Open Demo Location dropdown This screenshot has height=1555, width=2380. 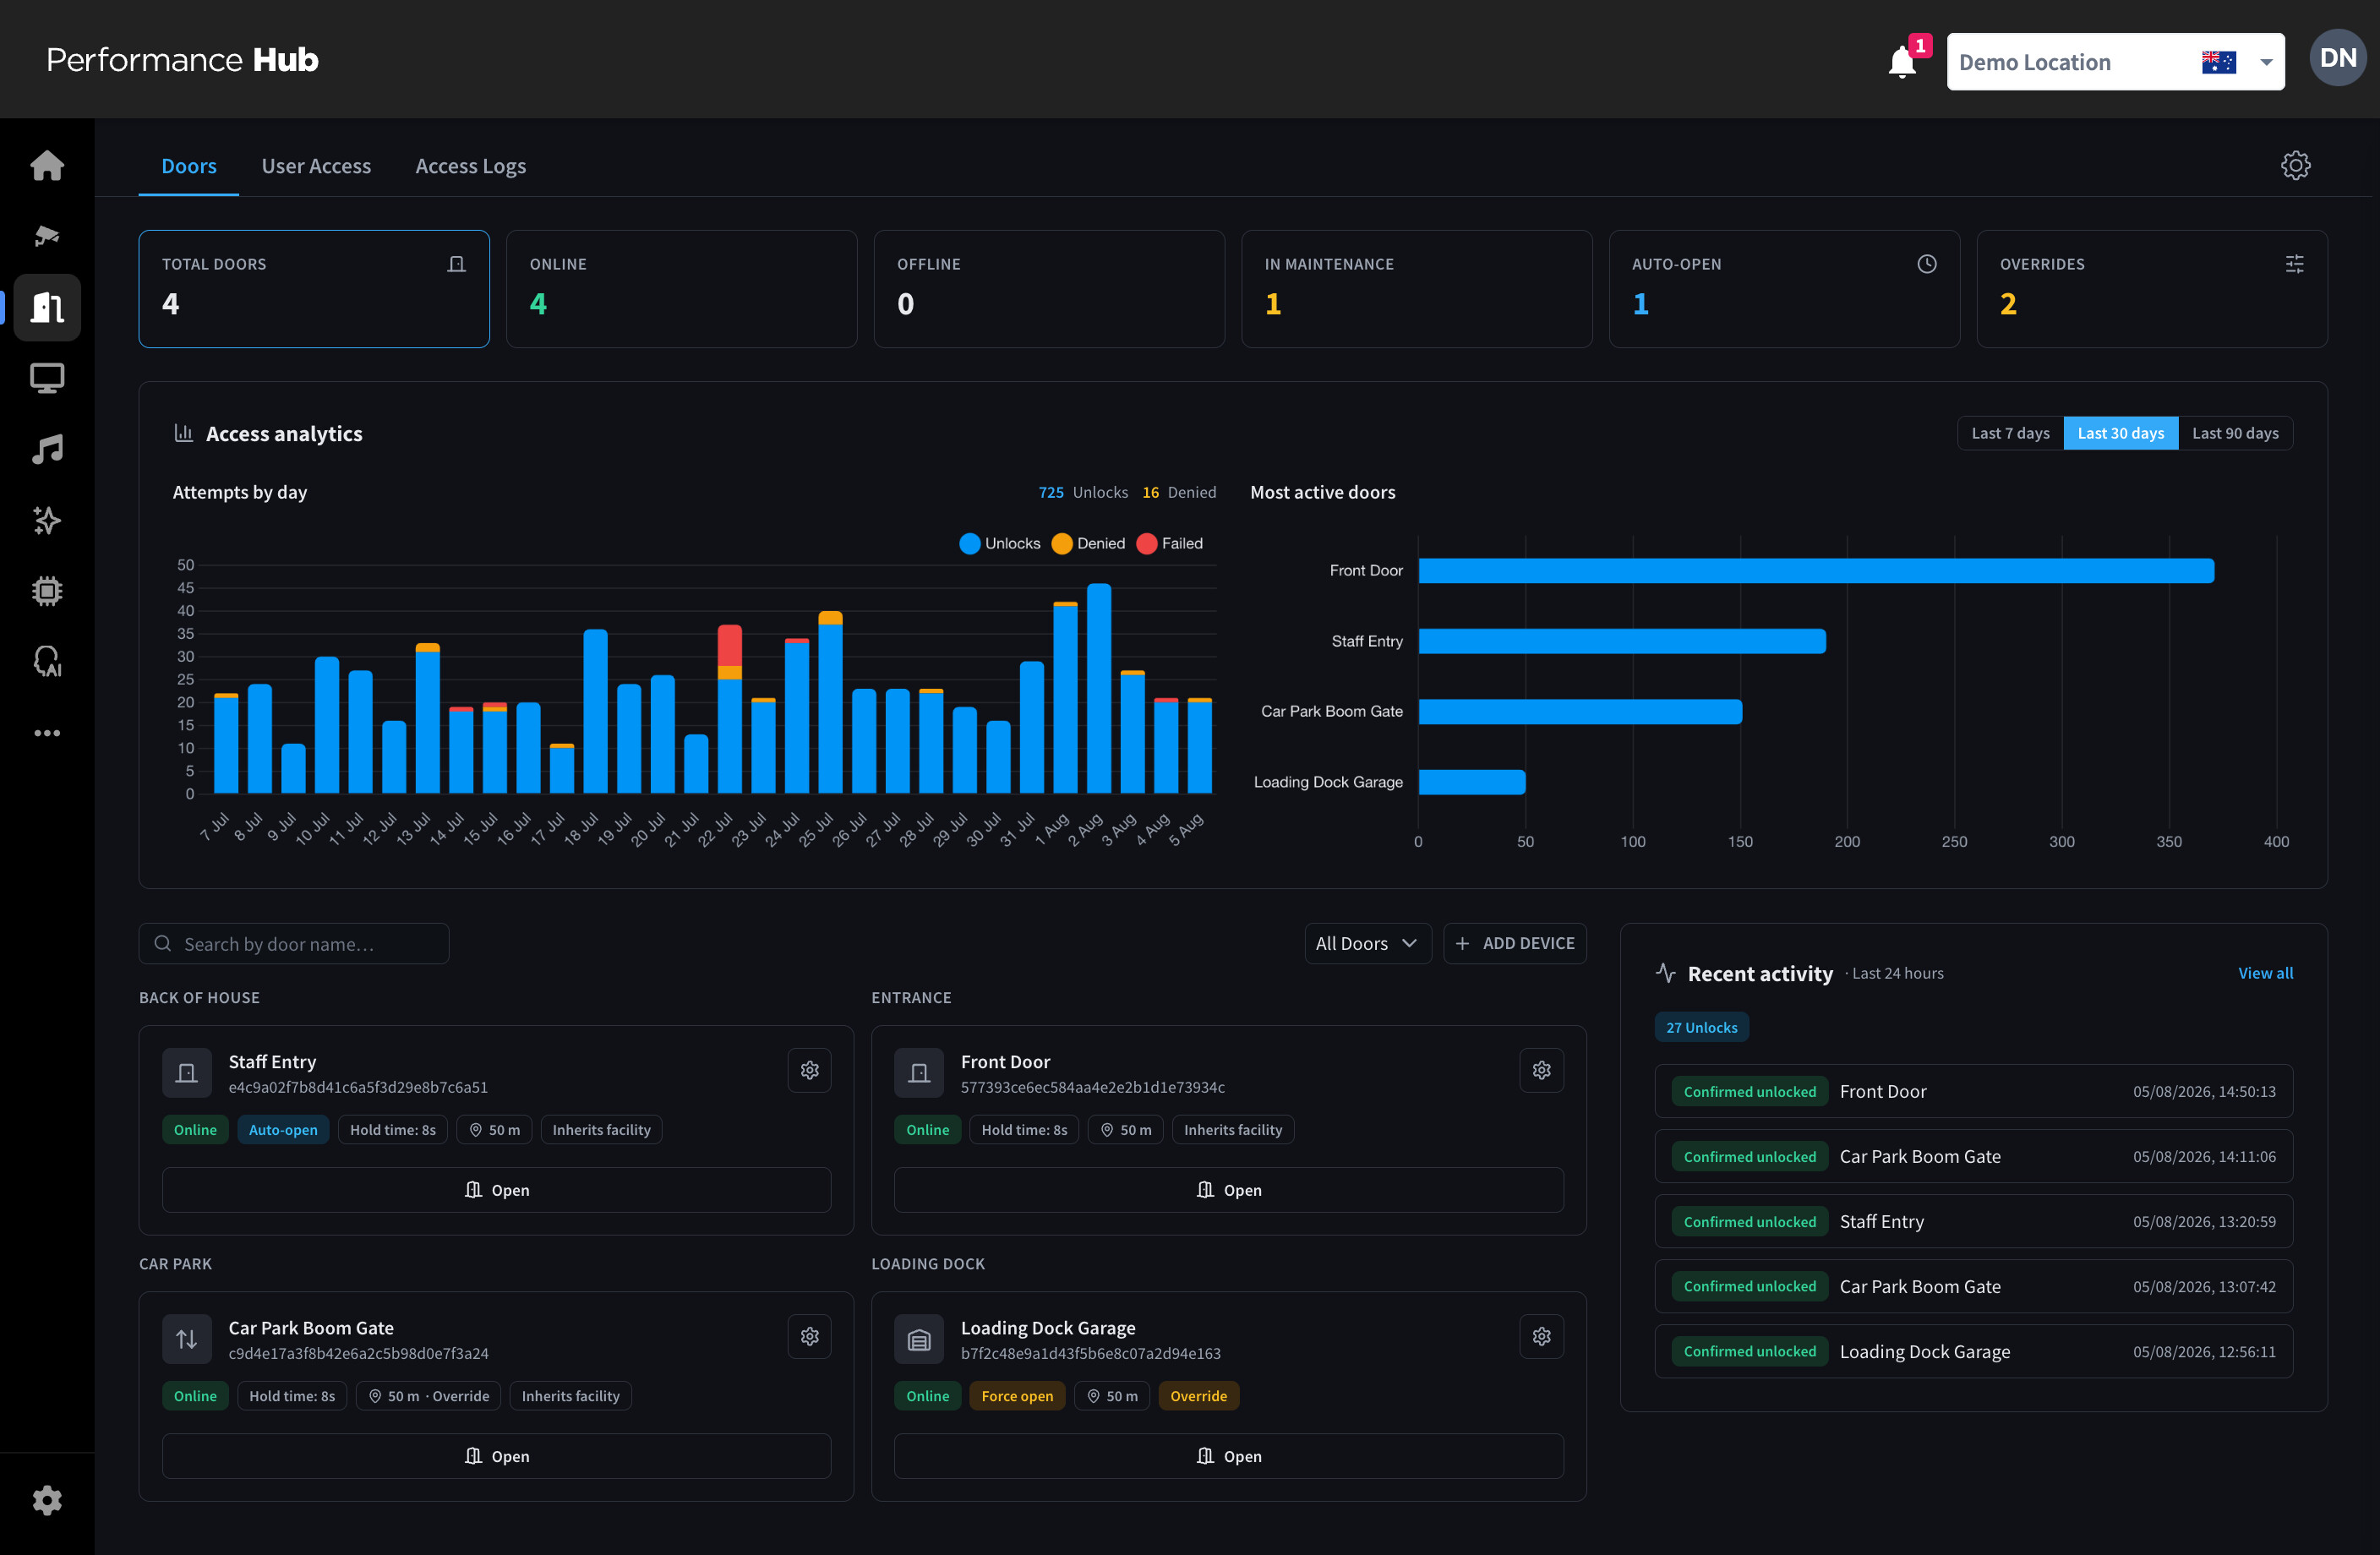pos(2115,62)
